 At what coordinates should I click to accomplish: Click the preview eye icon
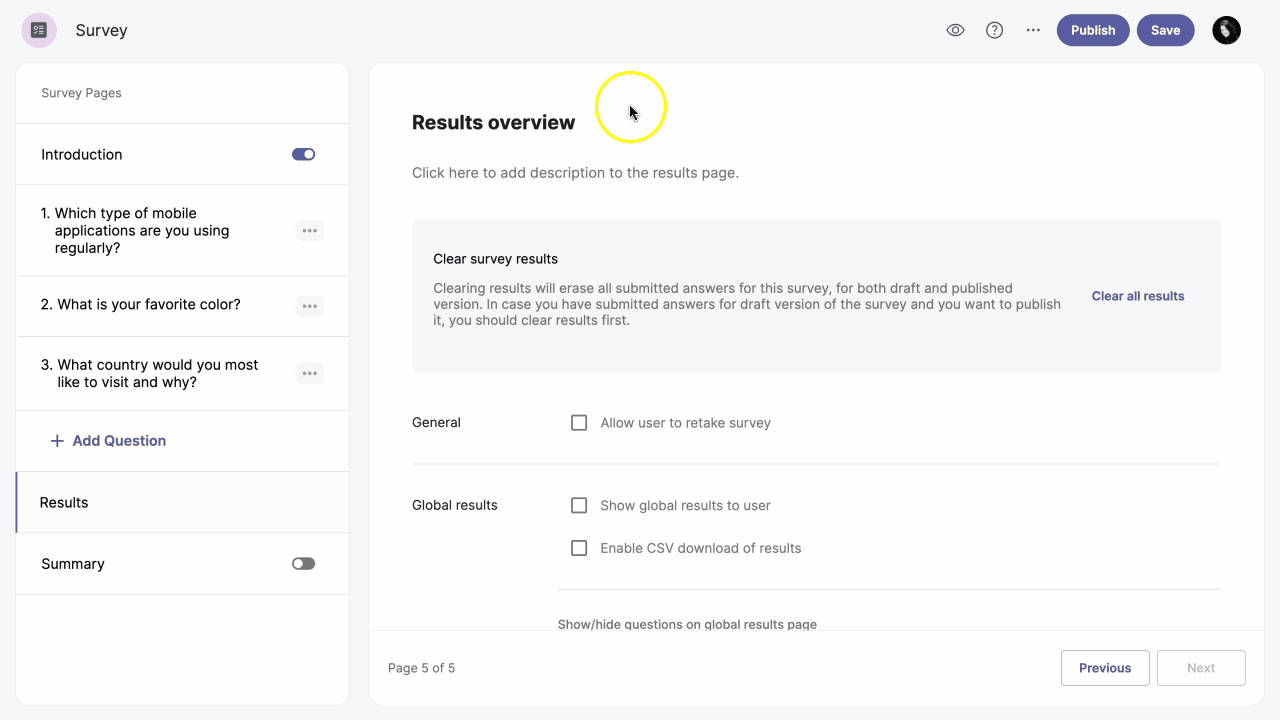point(955,30)
